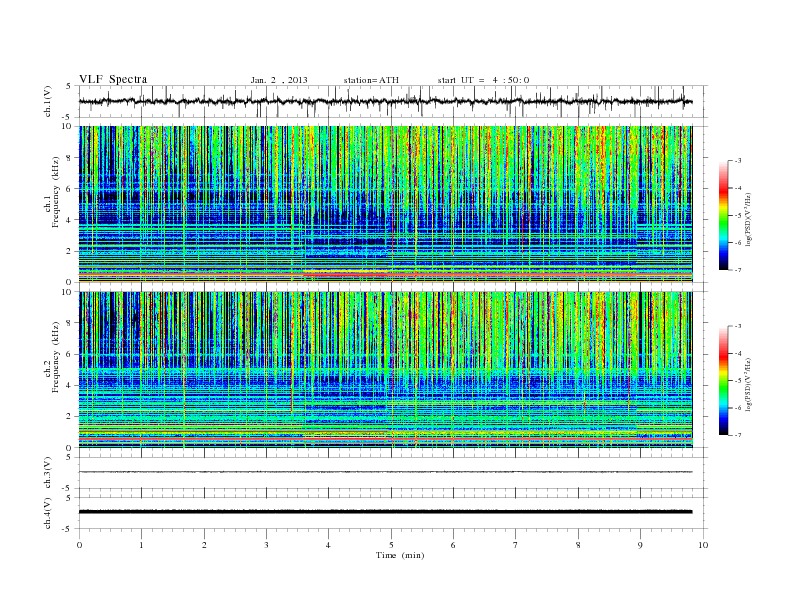Click the time axis tick label '10'
792x612 pixels.
pyautogui.click(x=703, y=545)
